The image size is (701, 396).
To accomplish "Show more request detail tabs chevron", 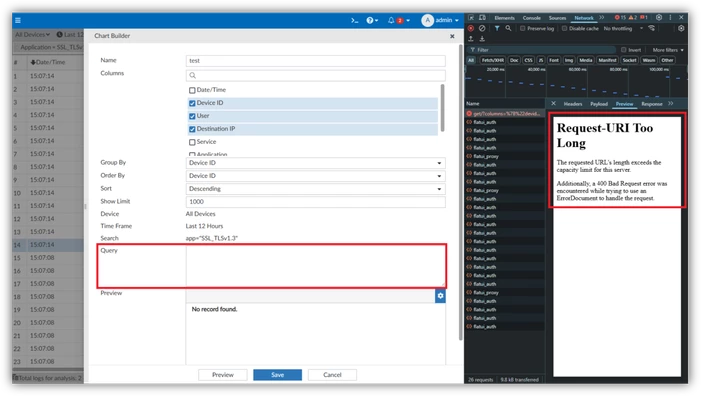I will [671, 103].
